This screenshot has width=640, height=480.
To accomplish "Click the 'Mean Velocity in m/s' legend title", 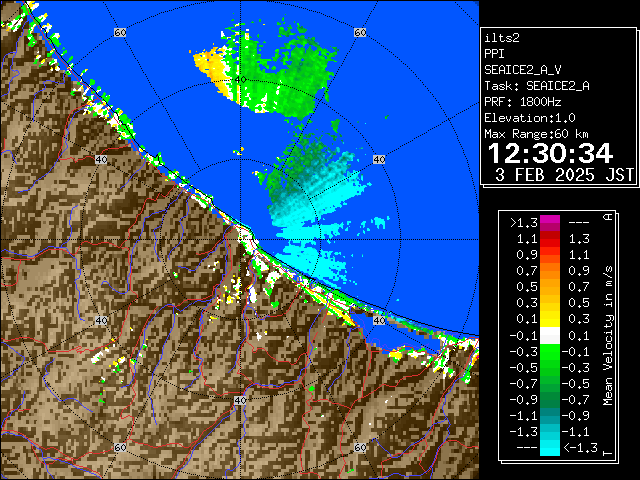I will click(608, 336).
